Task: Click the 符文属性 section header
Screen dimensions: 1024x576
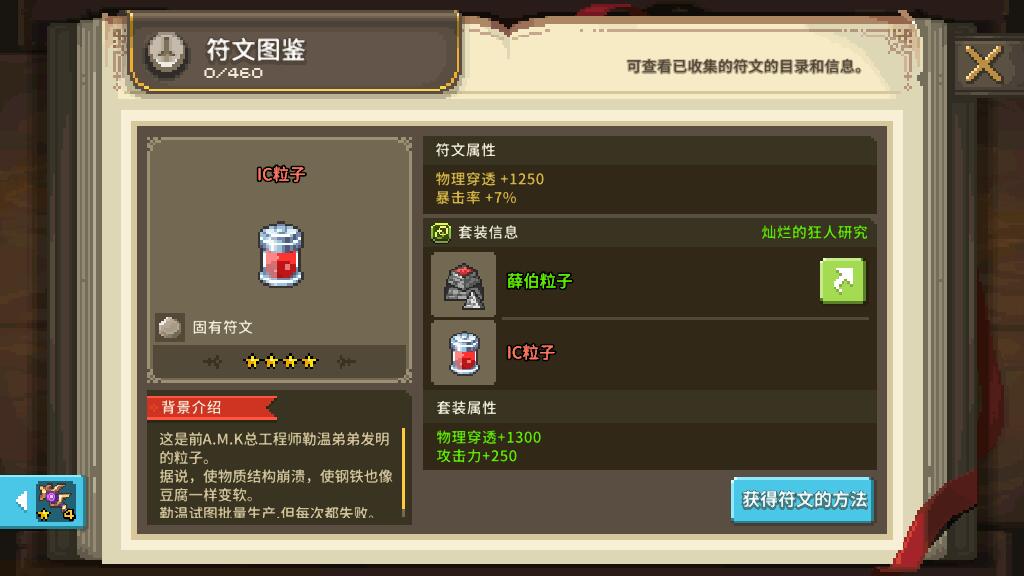Action: tap(466, 150)
